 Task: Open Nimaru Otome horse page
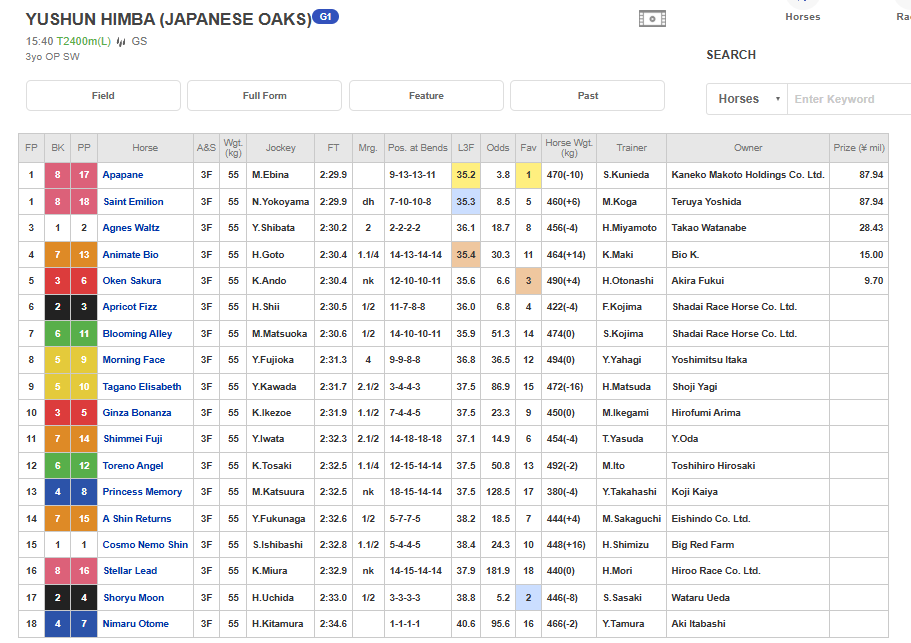pos(135,623)
